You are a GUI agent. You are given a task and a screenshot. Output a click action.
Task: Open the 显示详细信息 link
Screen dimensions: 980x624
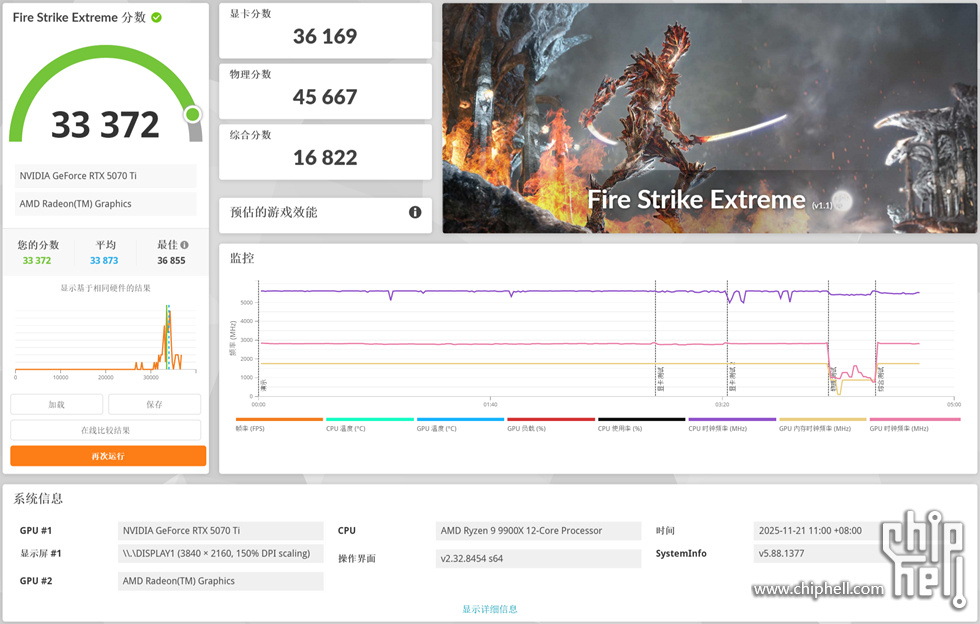[489, 609]
